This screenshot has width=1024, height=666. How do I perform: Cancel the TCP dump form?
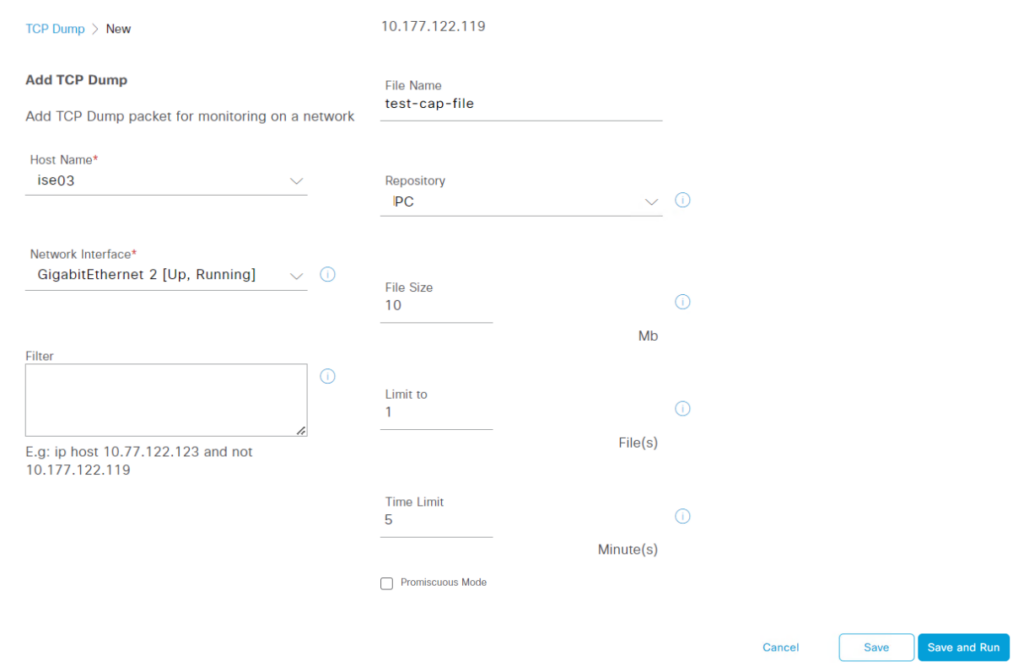[781, 647]
